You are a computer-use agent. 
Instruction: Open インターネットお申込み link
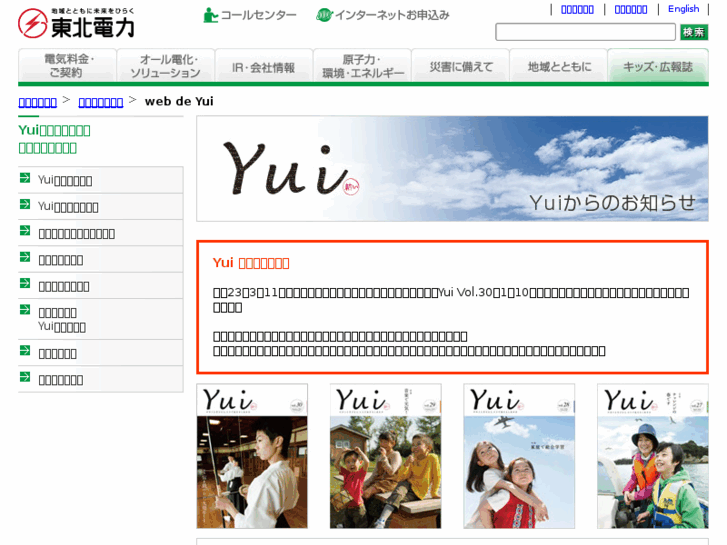[x=392, y=15]
